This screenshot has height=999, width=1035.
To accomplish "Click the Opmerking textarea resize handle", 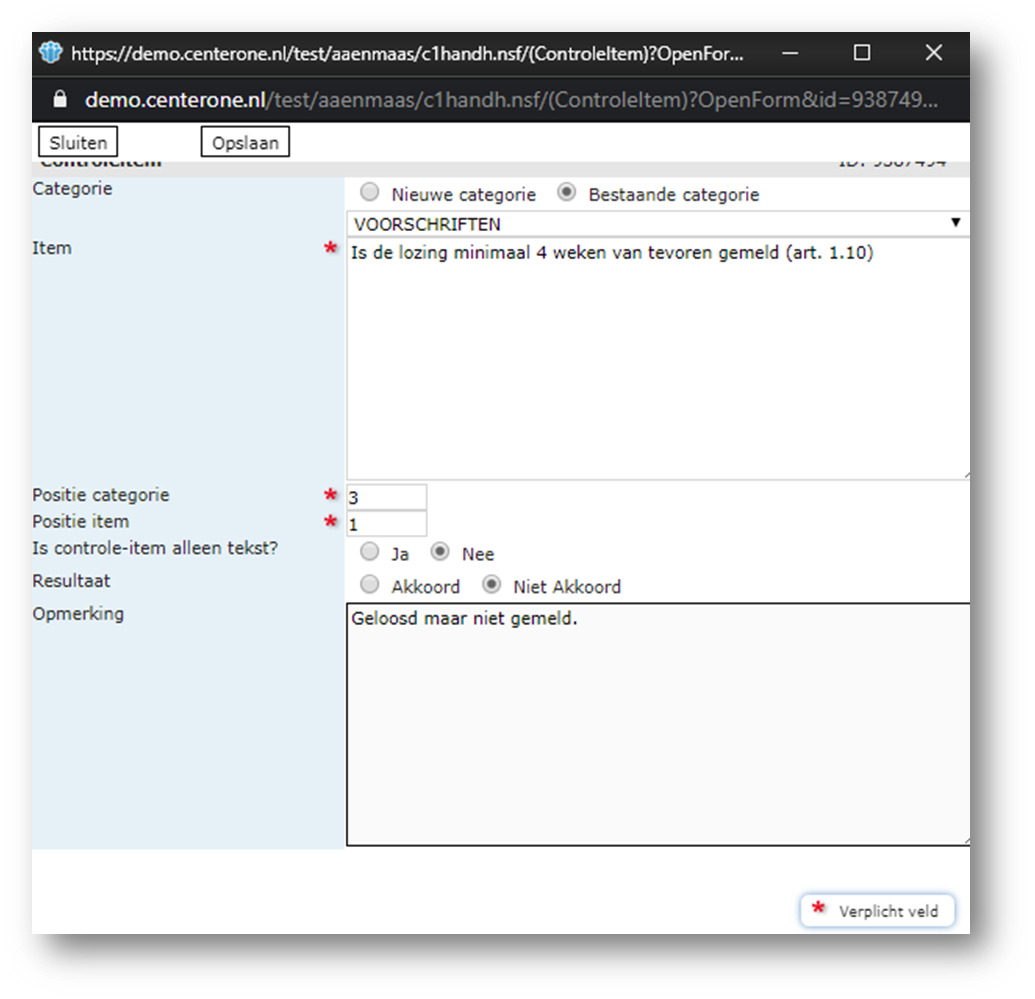I will tap(964, 840).
